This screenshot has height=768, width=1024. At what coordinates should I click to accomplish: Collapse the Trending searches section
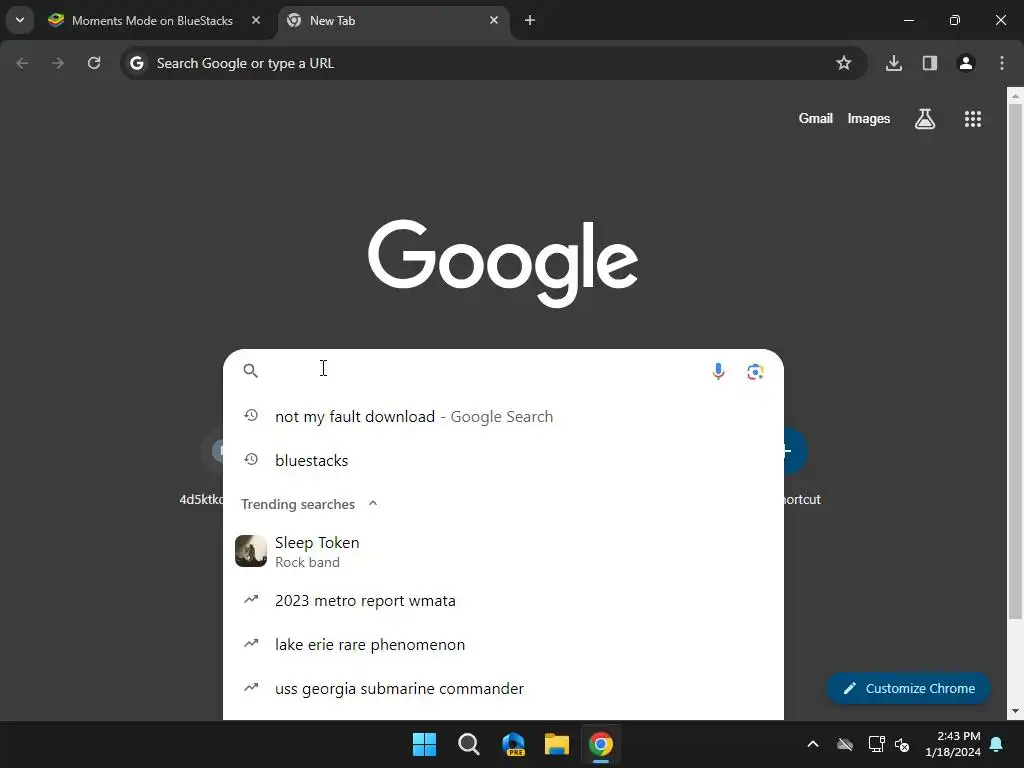coord(373,504)
